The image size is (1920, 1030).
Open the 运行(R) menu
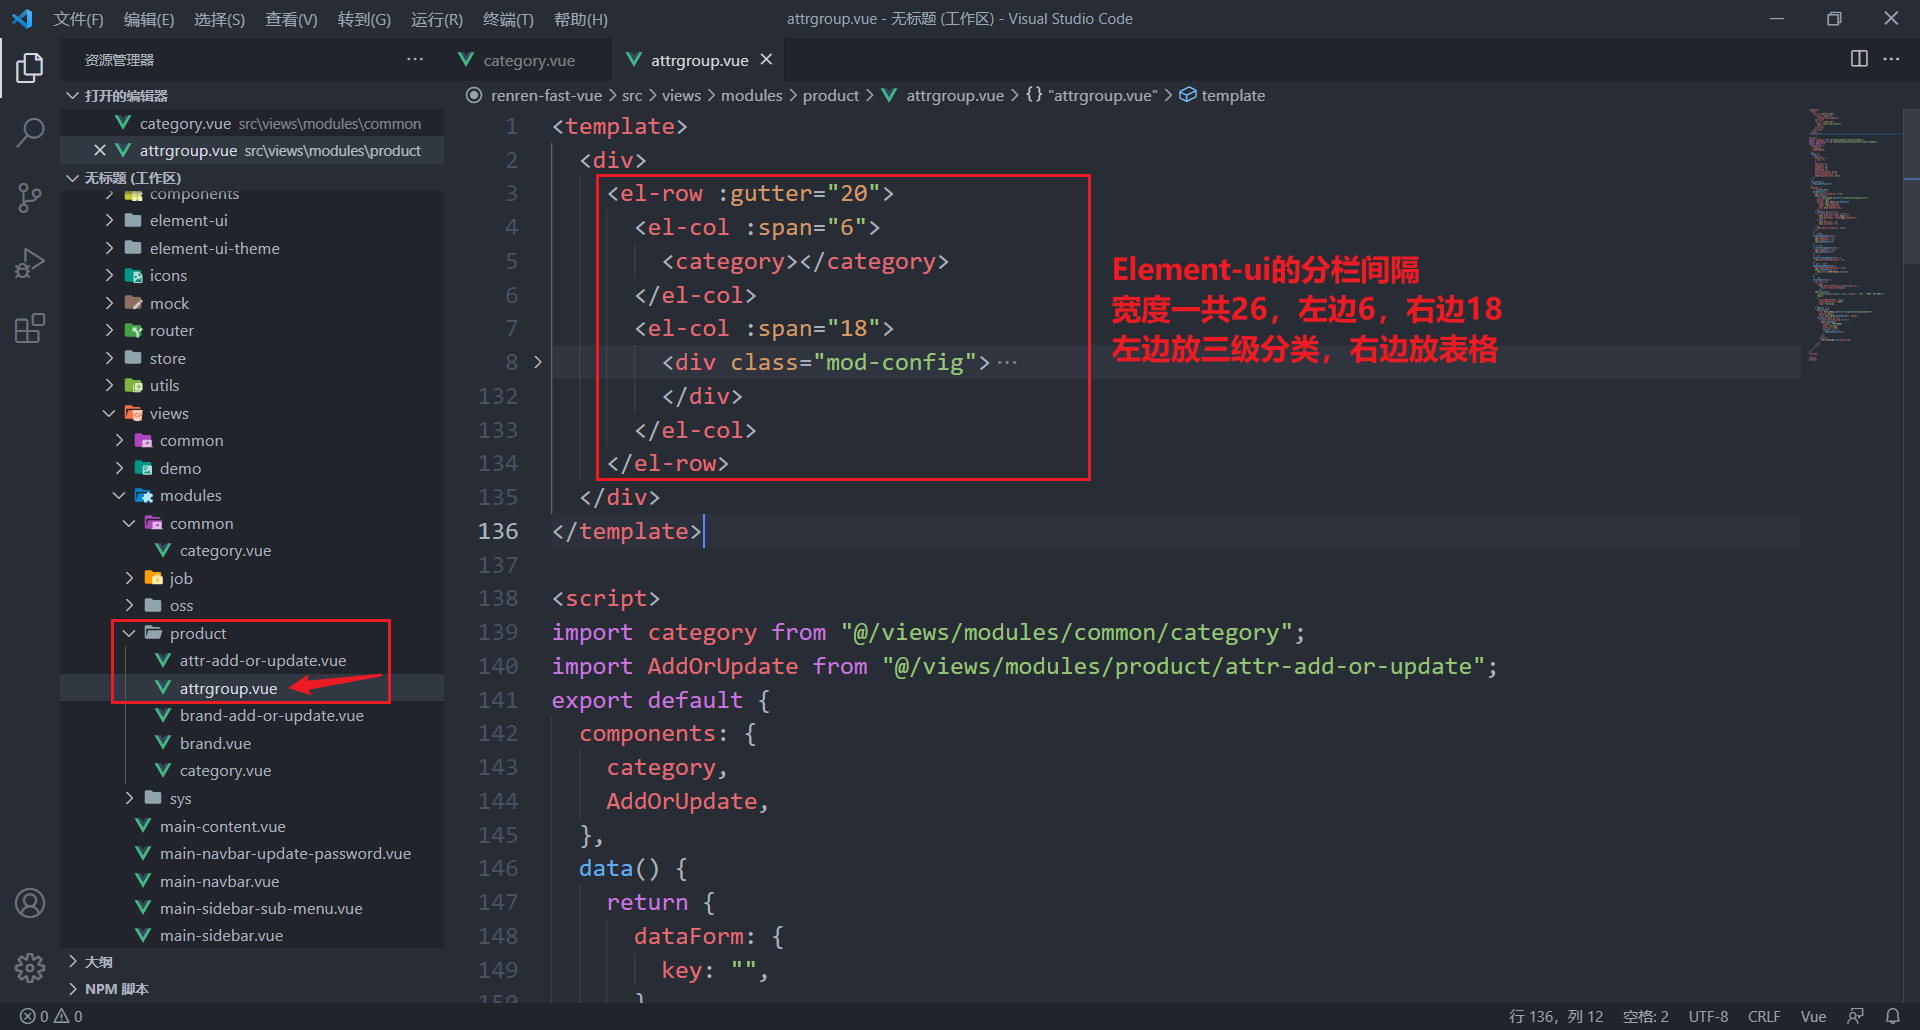[437, 20]
